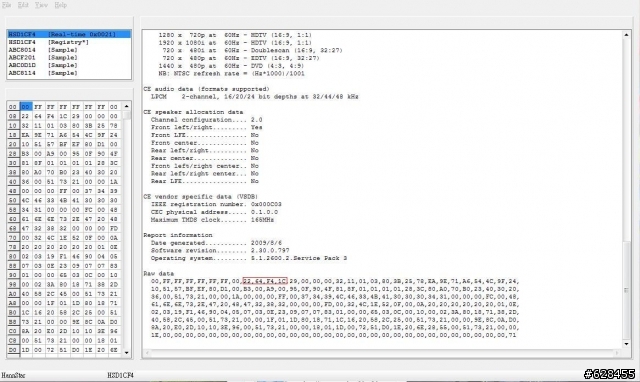Select hex cell F4 in row 08
The width and height of the screenshot is (640, 382).
click(x=51, y=116)
